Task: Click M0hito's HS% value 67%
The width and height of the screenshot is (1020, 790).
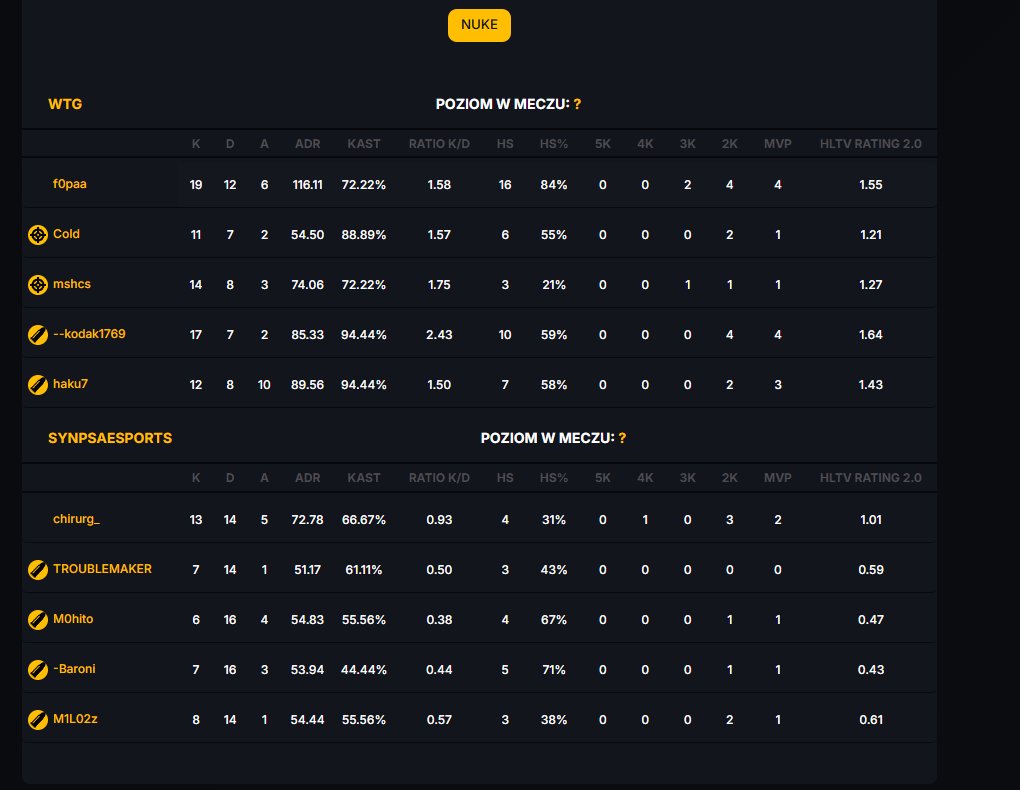Action: tap(554, 620)
